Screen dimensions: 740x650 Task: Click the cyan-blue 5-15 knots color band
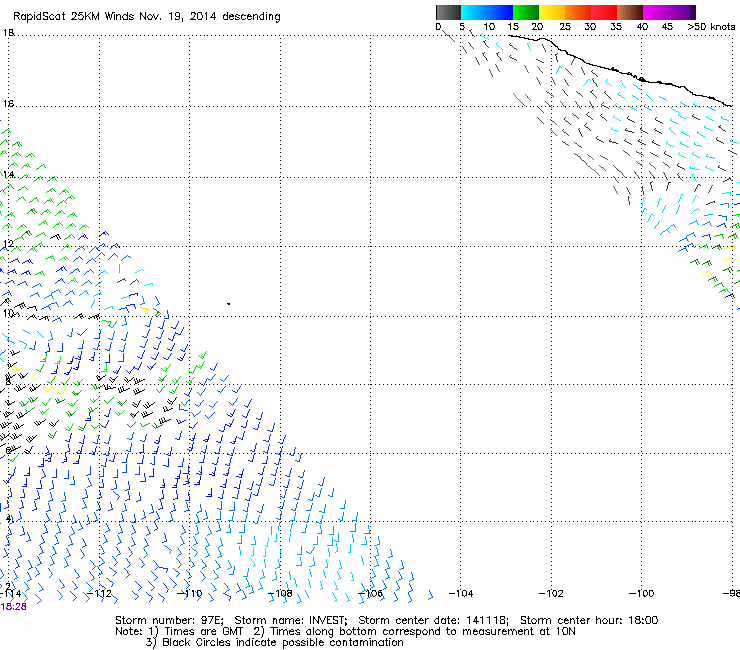pyautogui.click(x=487, y=12)
